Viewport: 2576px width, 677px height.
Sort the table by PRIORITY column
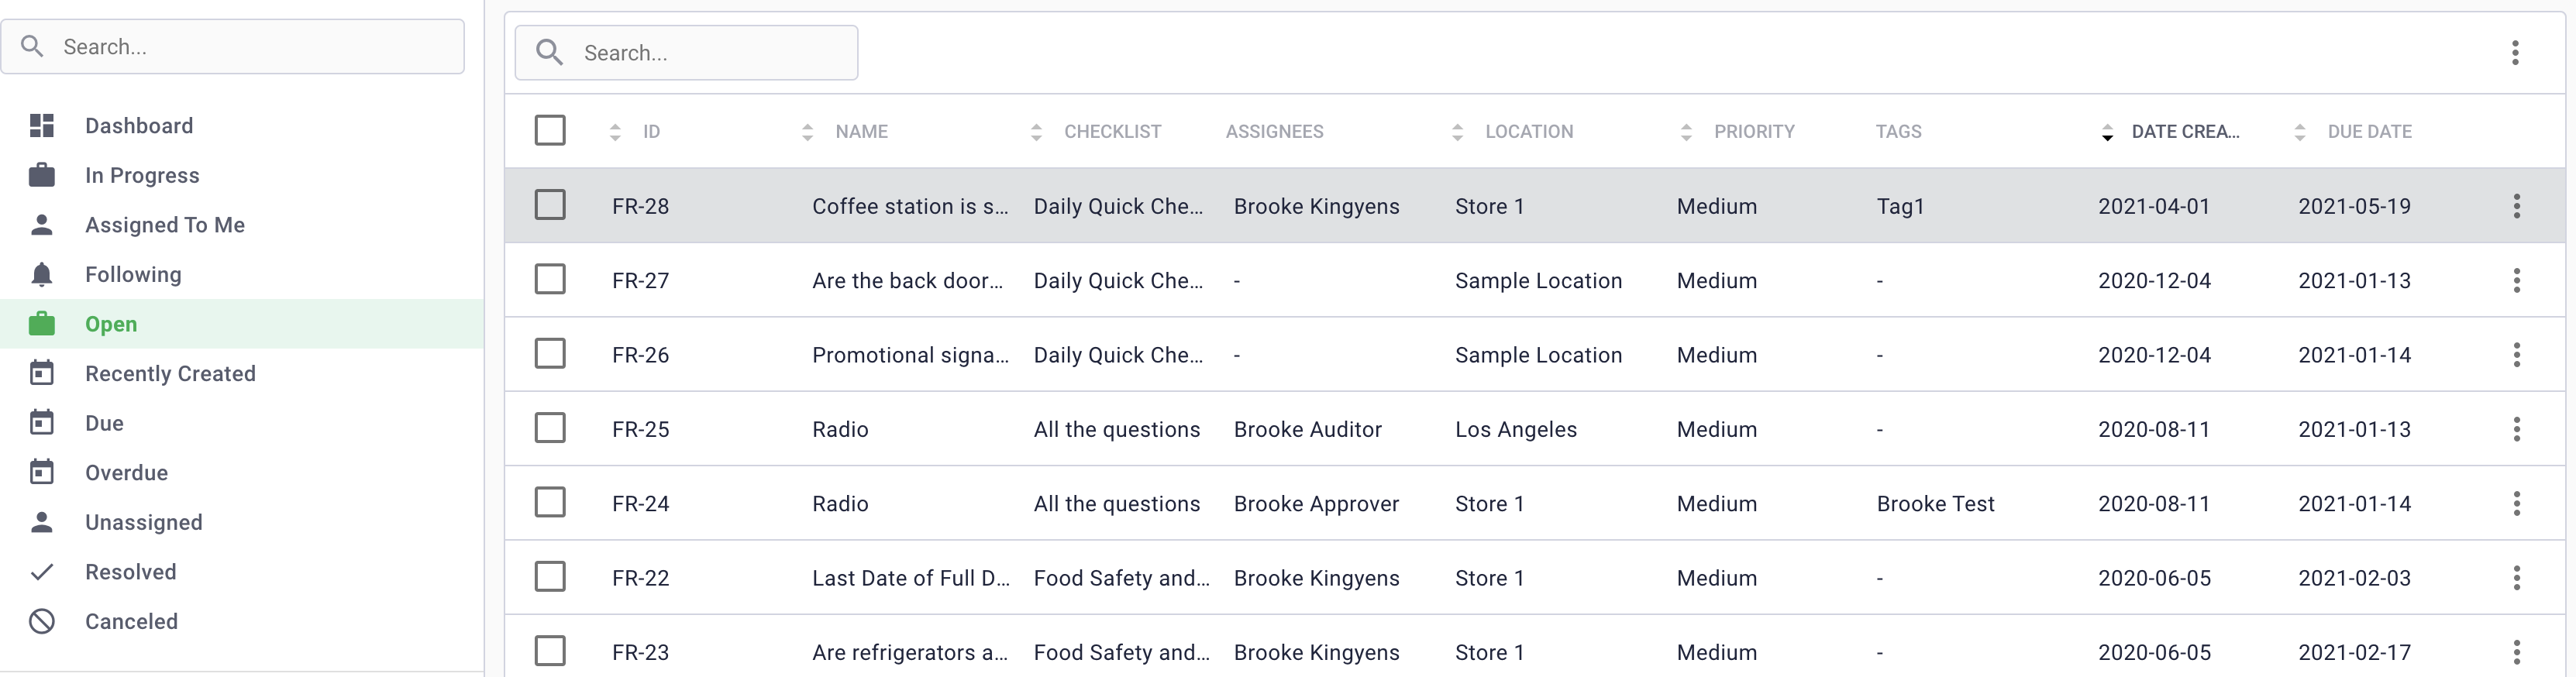point(1737,132)
